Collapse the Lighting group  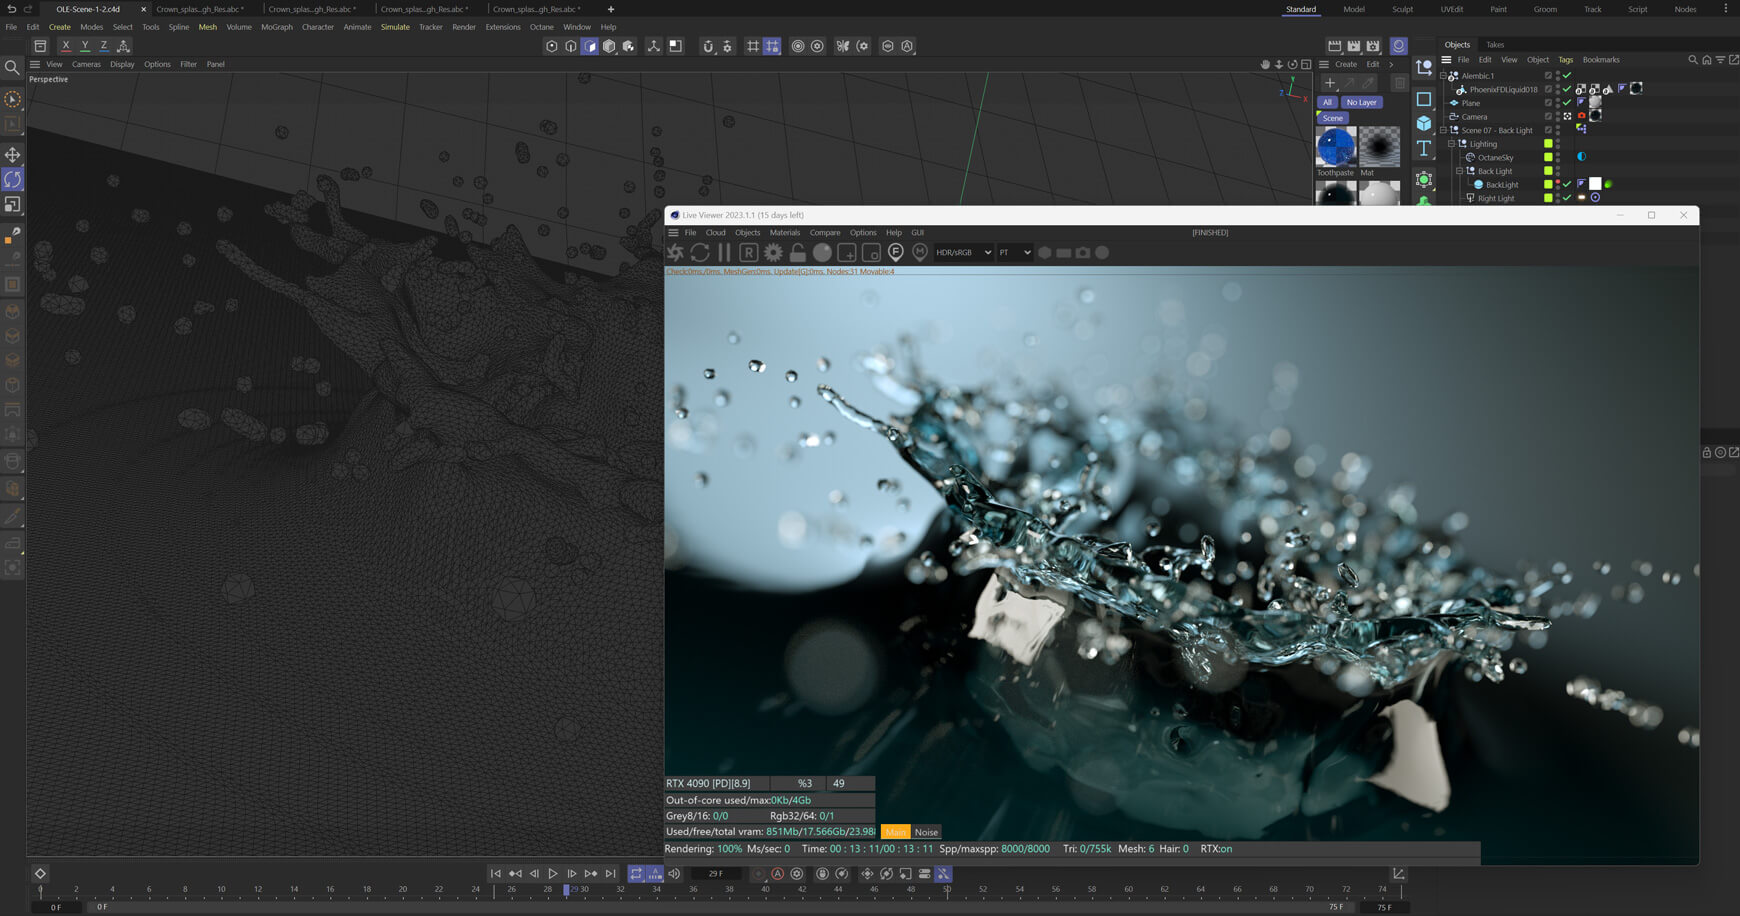[1451, 144]
